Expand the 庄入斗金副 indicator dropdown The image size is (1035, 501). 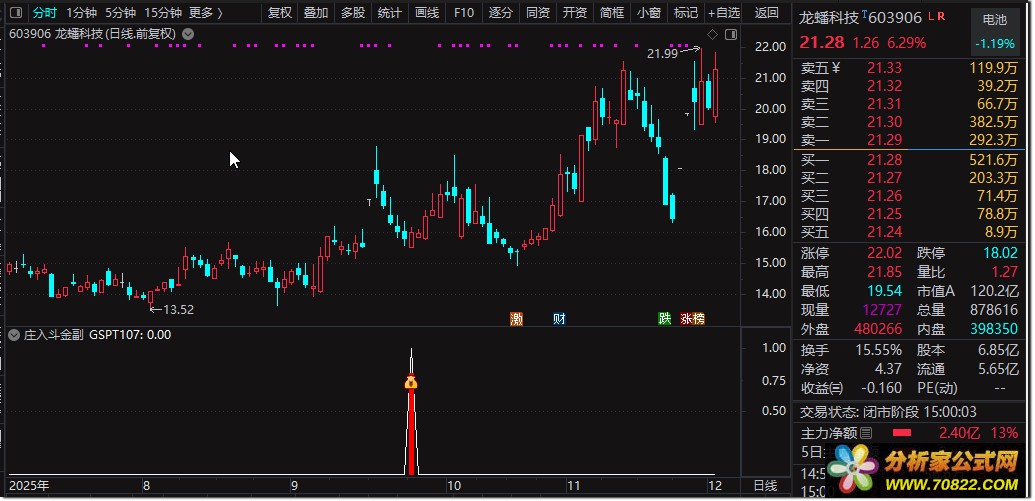coord(15,335)
